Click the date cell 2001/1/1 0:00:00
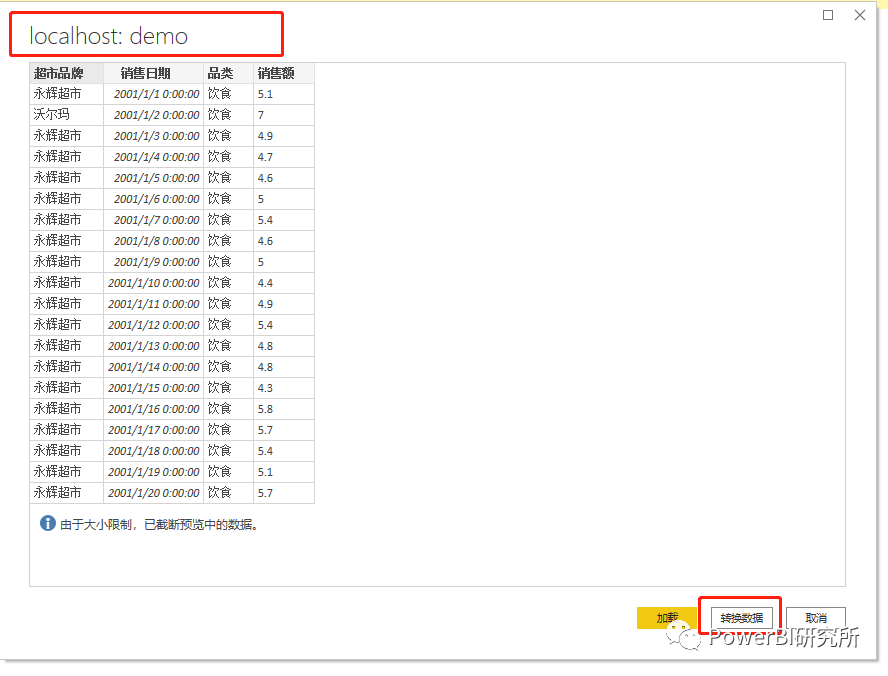The height and width of the screenshot is (676, 888). [153, 94]
